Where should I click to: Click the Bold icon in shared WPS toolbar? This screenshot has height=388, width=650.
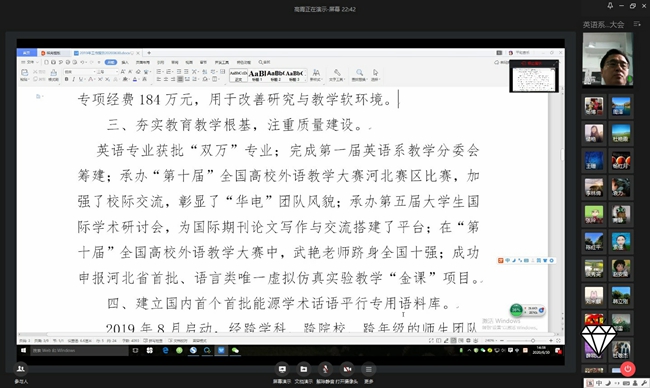pos(66,79)
